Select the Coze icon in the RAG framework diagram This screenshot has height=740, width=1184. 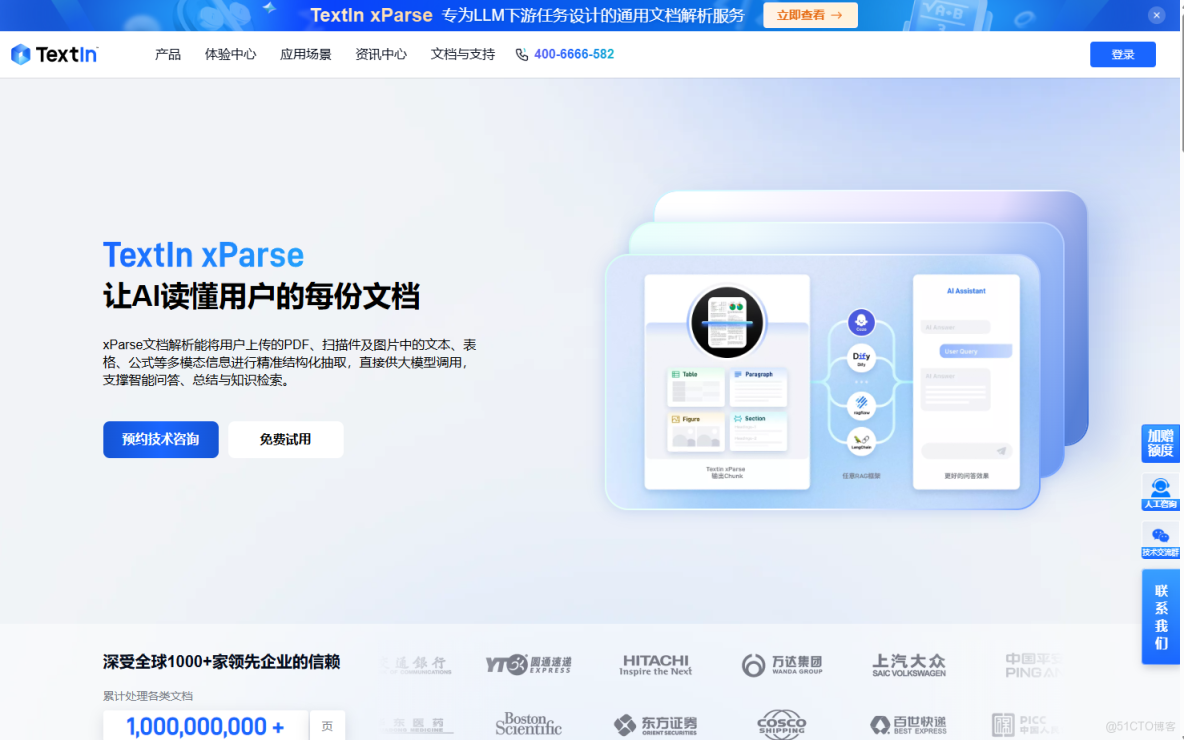click(x=861, y=322)
